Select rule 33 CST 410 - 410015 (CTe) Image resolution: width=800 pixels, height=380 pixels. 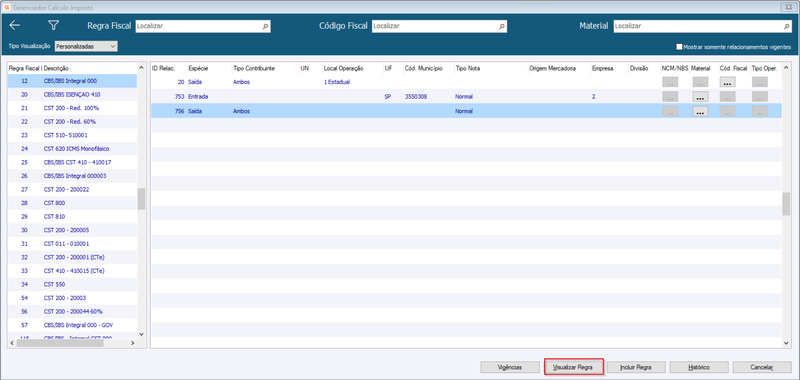point(72,271)
